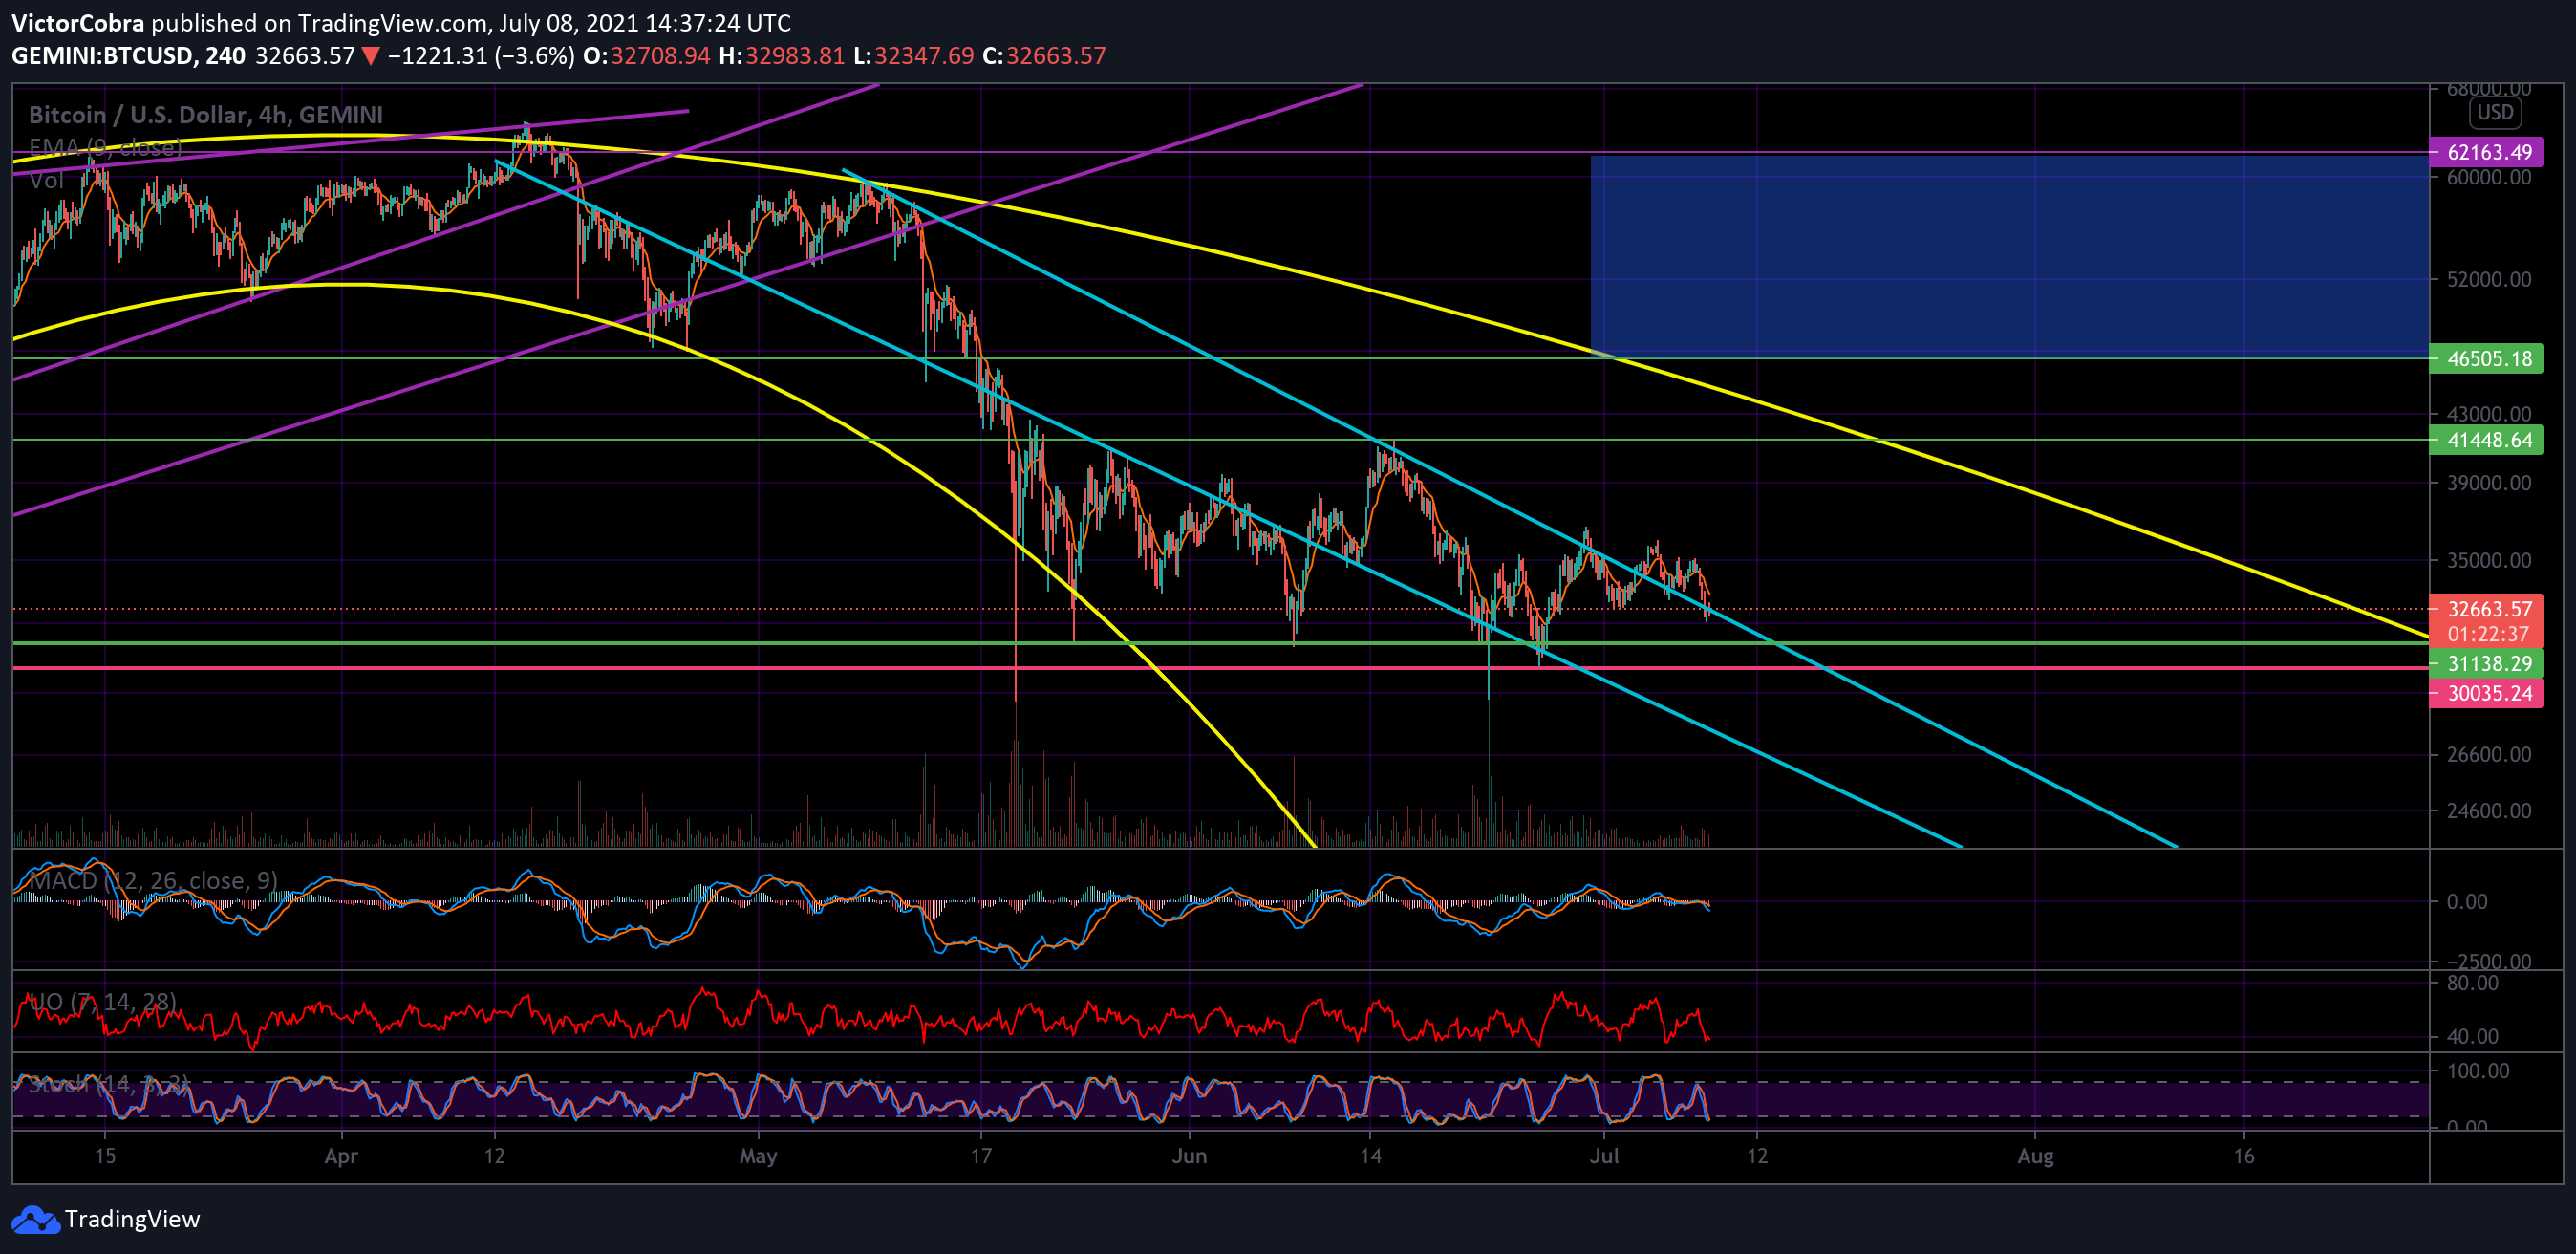Click the MACD −2500.00 axis value

tap(2489, 961)
